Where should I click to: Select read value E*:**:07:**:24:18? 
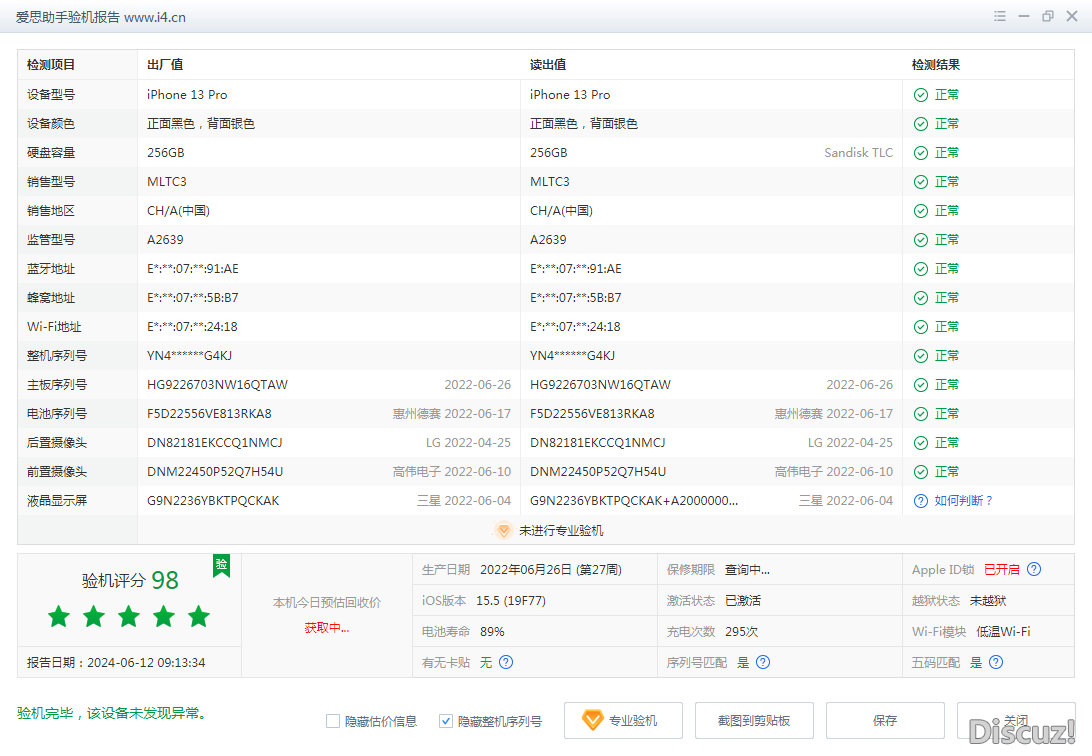[575, 327]
